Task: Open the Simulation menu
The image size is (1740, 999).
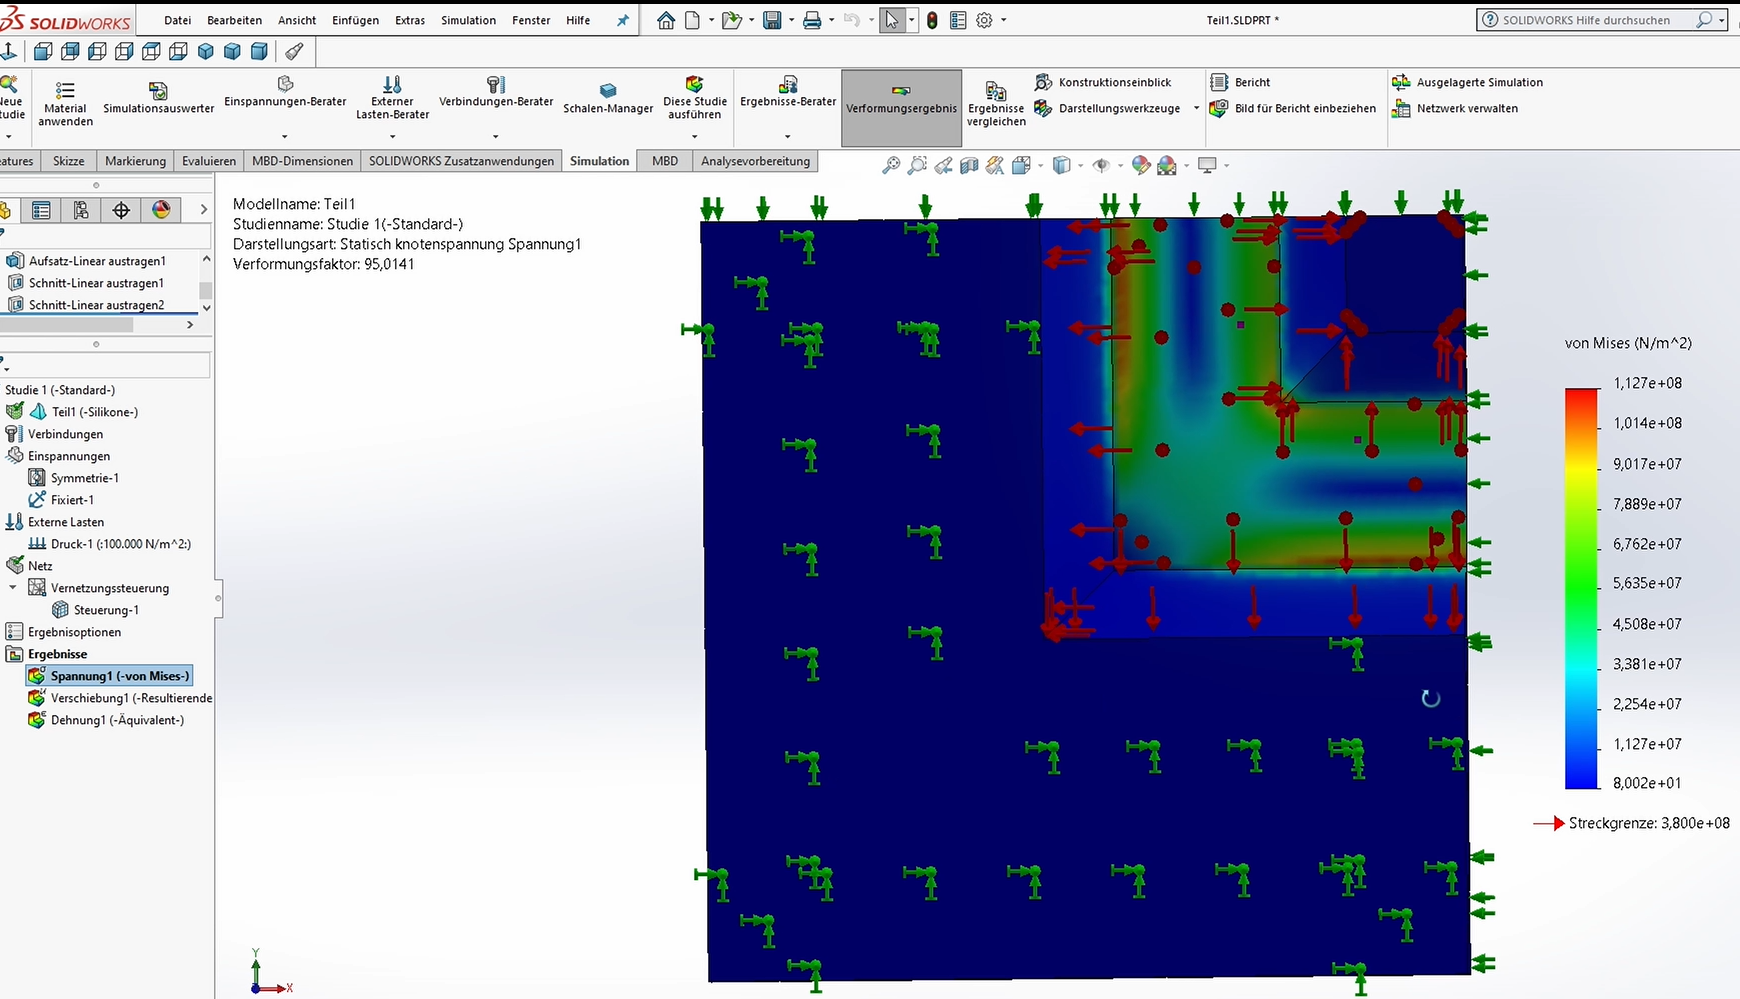Action: pyautogui.click(x=468, y=20)
